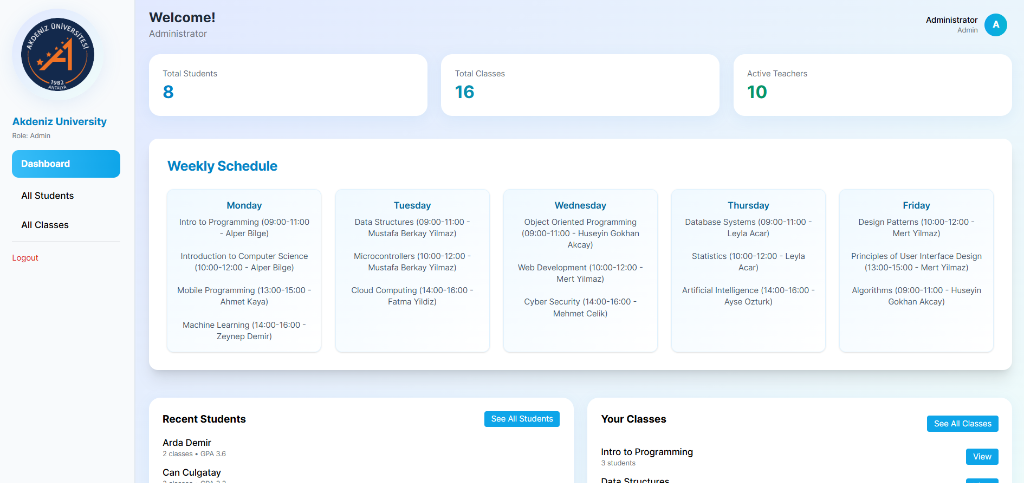Screen dimensions: 1024x483
Task: Click the See All Classes button
Action: [x=963, y=424]
